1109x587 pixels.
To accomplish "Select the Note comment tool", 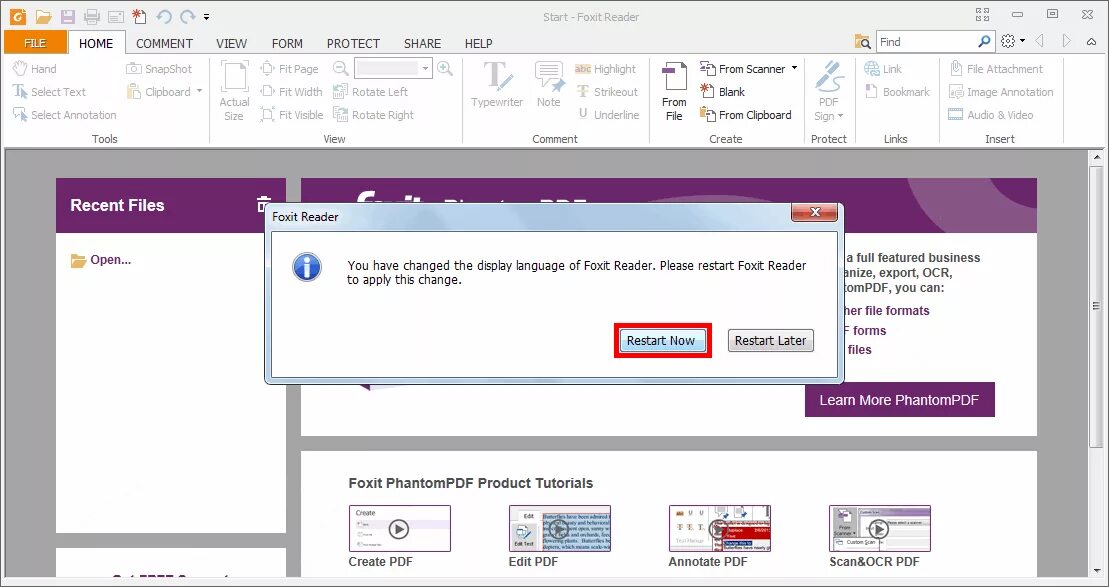I will click(548, 85).
